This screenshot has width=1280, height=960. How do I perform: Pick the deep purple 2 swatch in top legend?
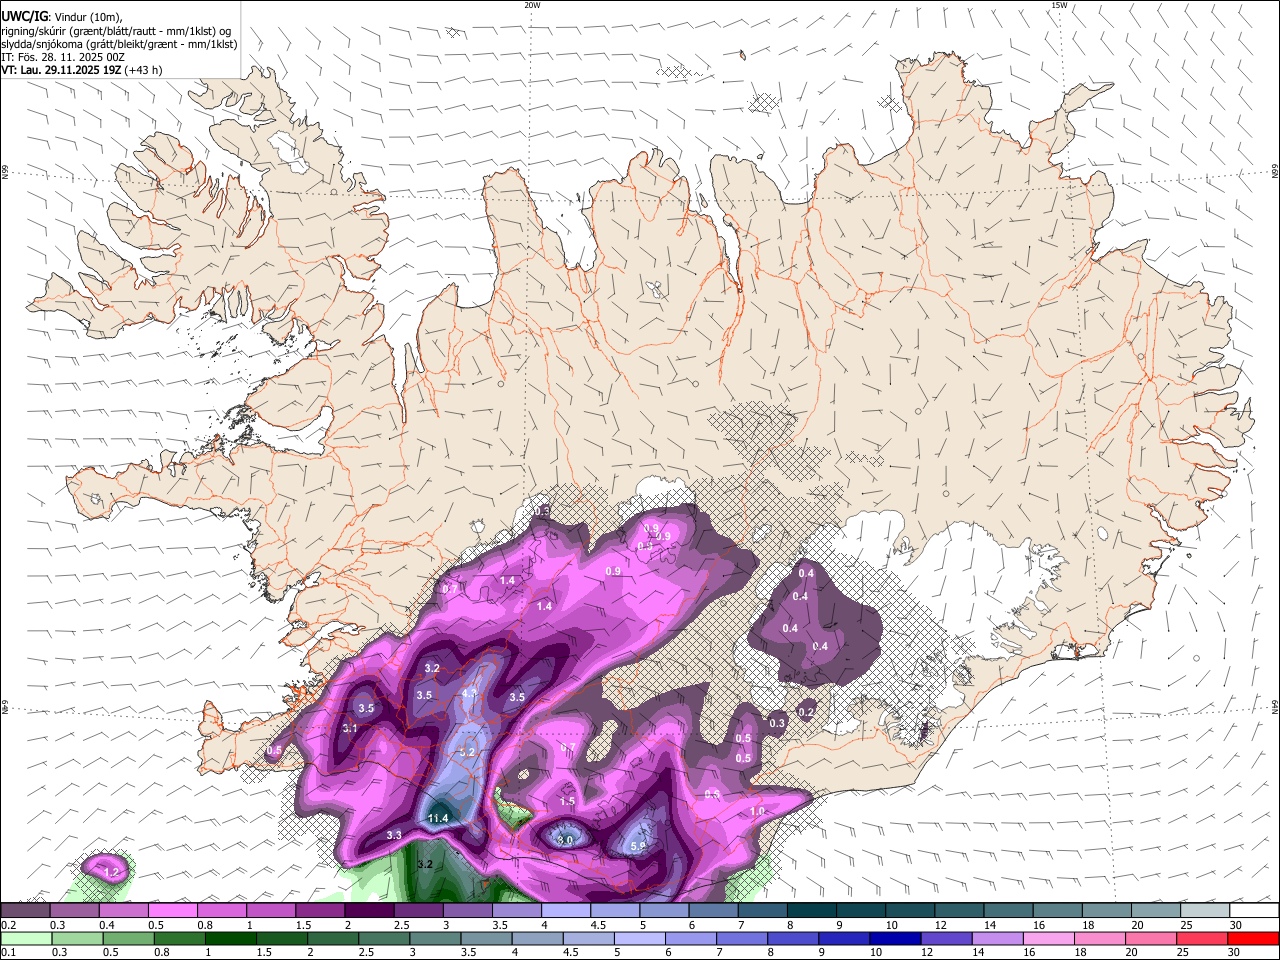369,910
